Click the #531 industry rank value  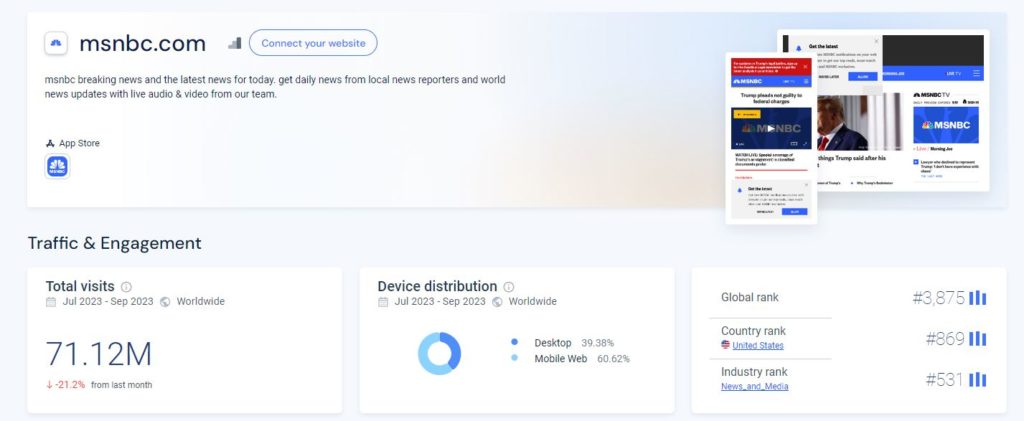tap(945, 380)
